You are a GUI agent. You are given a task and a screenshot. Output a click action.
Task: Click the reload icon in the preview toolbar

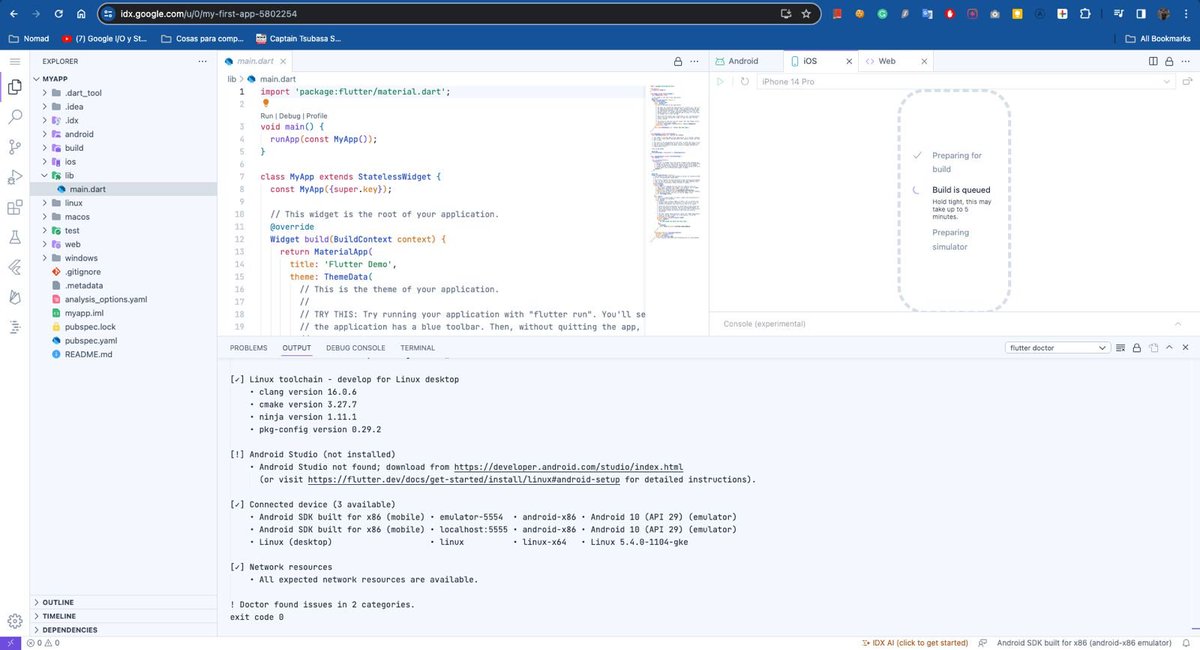tap(745, 81)
